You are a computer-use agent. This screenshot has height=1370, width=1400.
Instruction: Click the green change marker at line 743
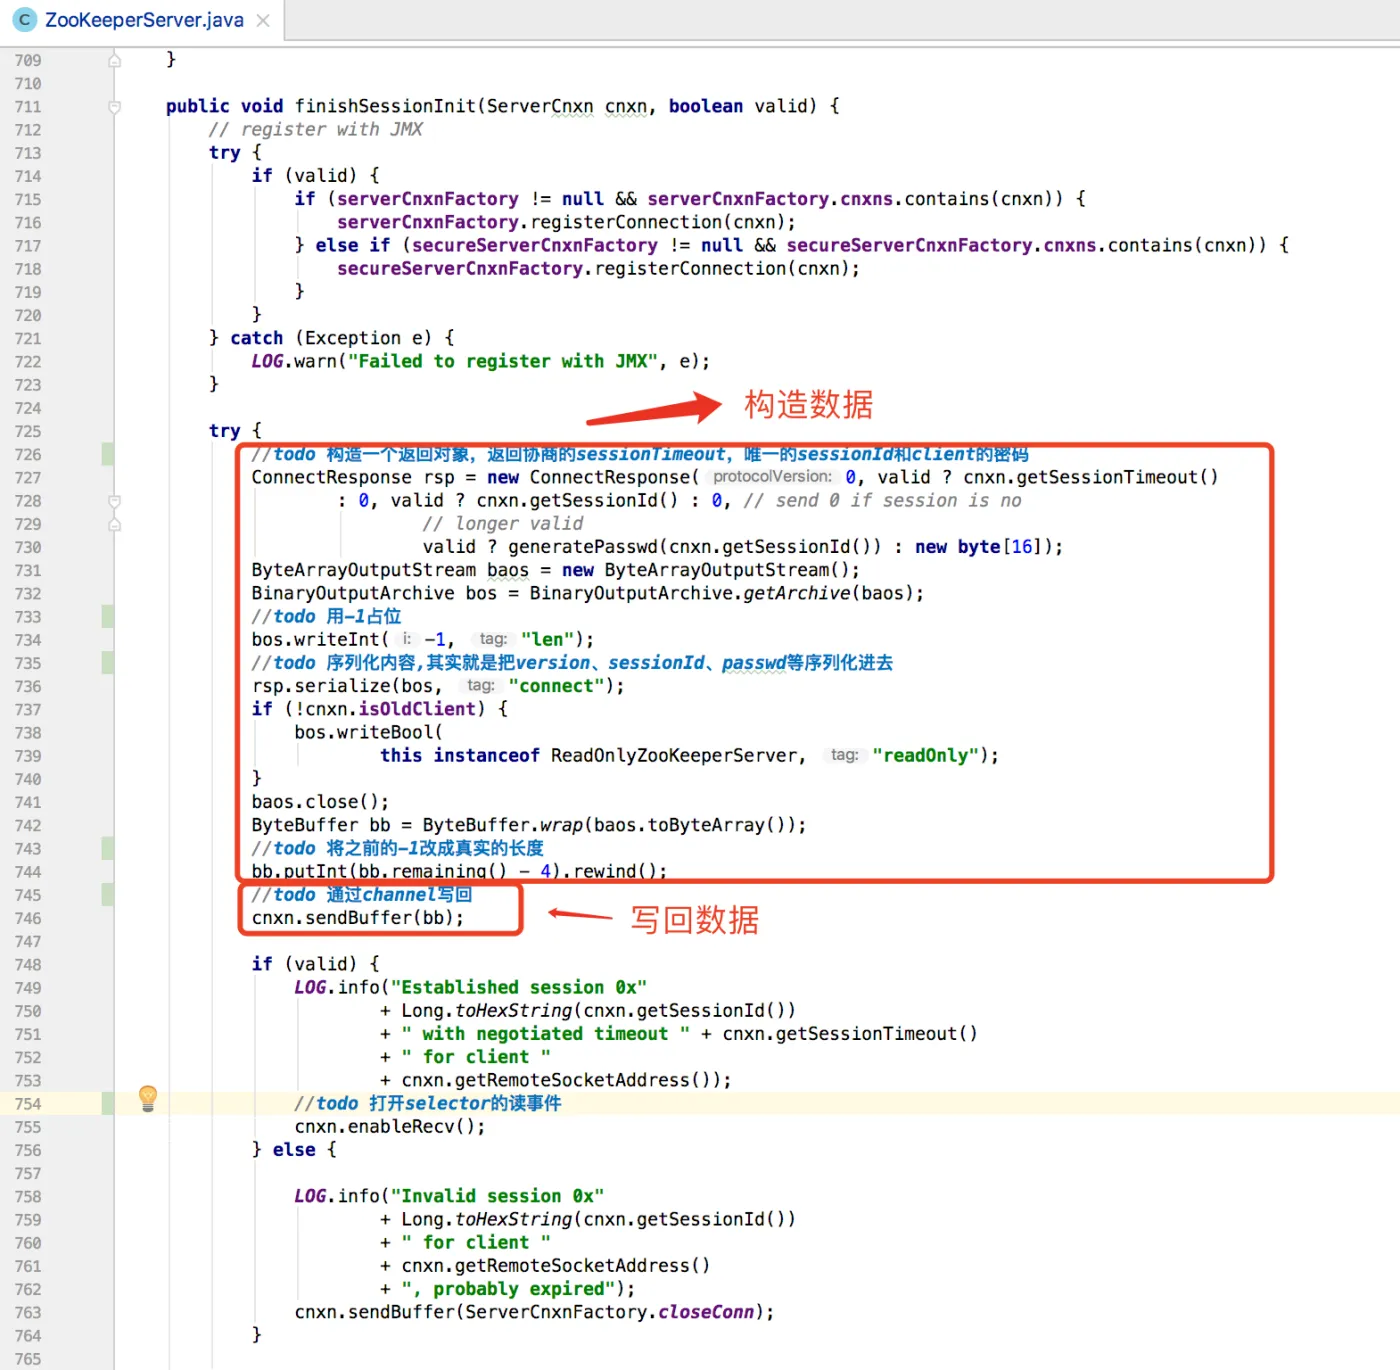(x=107, y=849)
